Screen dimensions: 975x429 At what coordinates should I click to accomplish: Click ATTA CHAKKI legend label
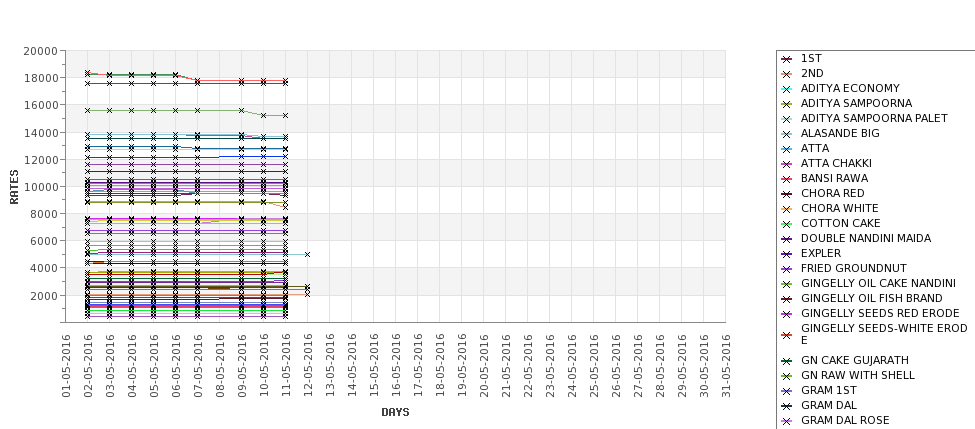click(836, 163)
